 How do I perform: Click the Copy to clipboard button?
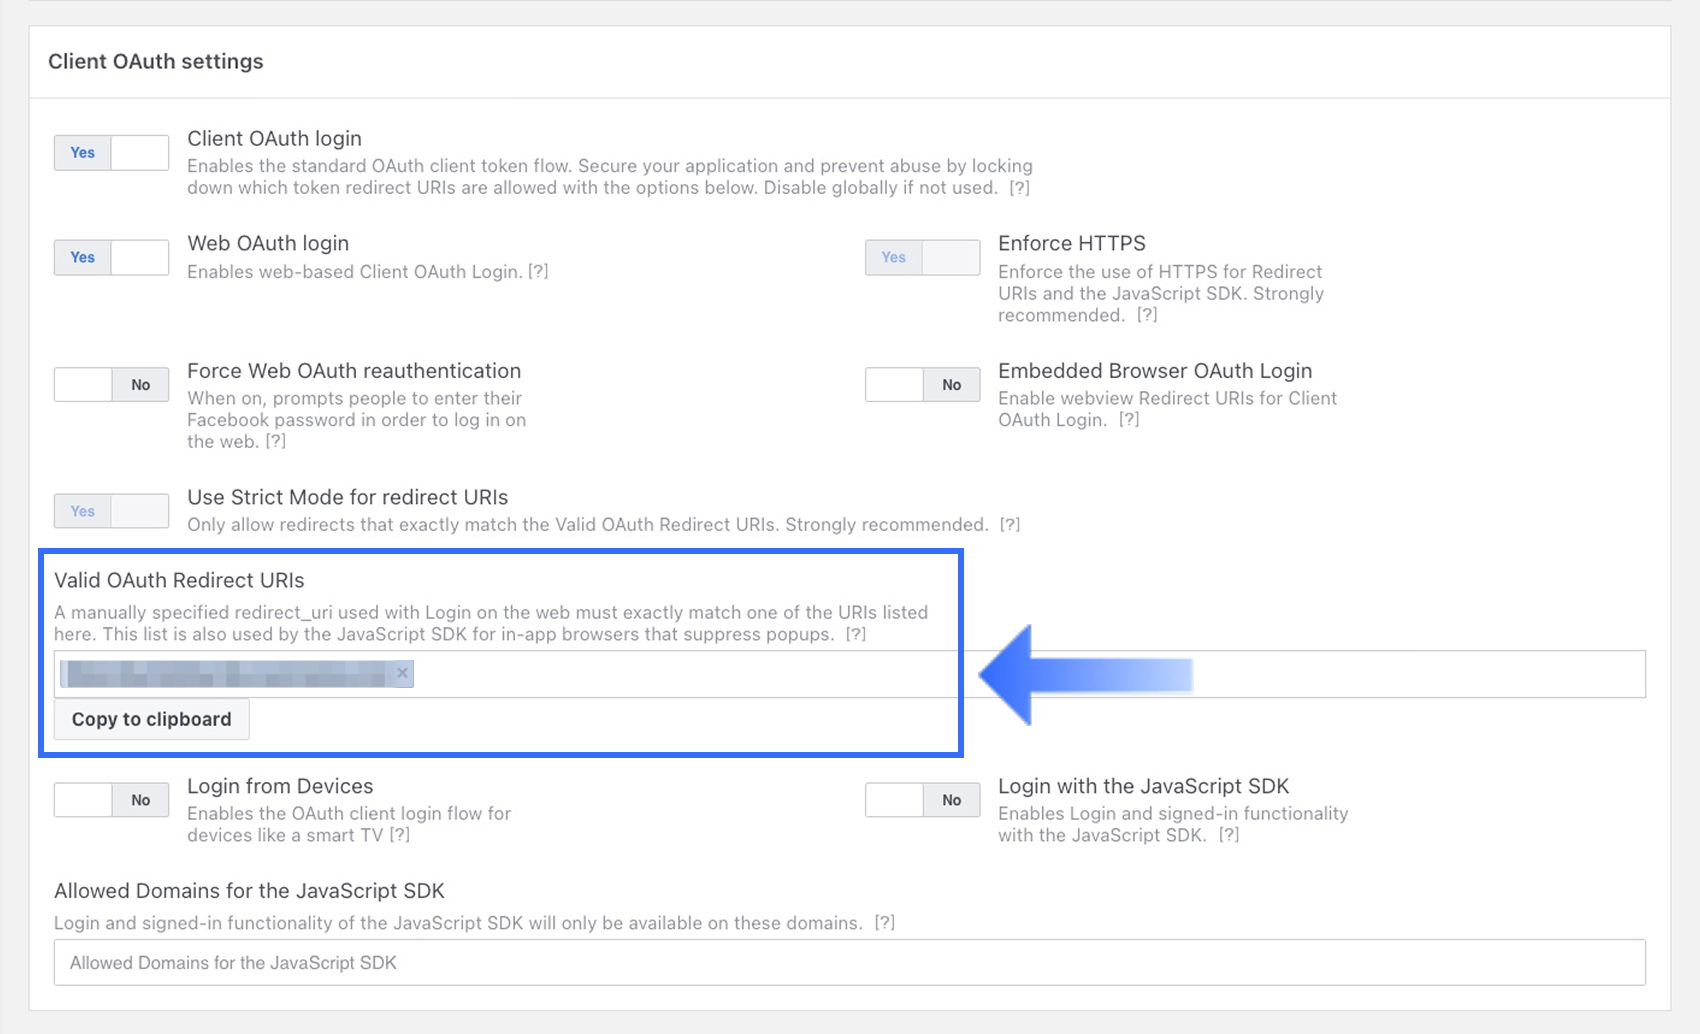(x=151, y=719)
